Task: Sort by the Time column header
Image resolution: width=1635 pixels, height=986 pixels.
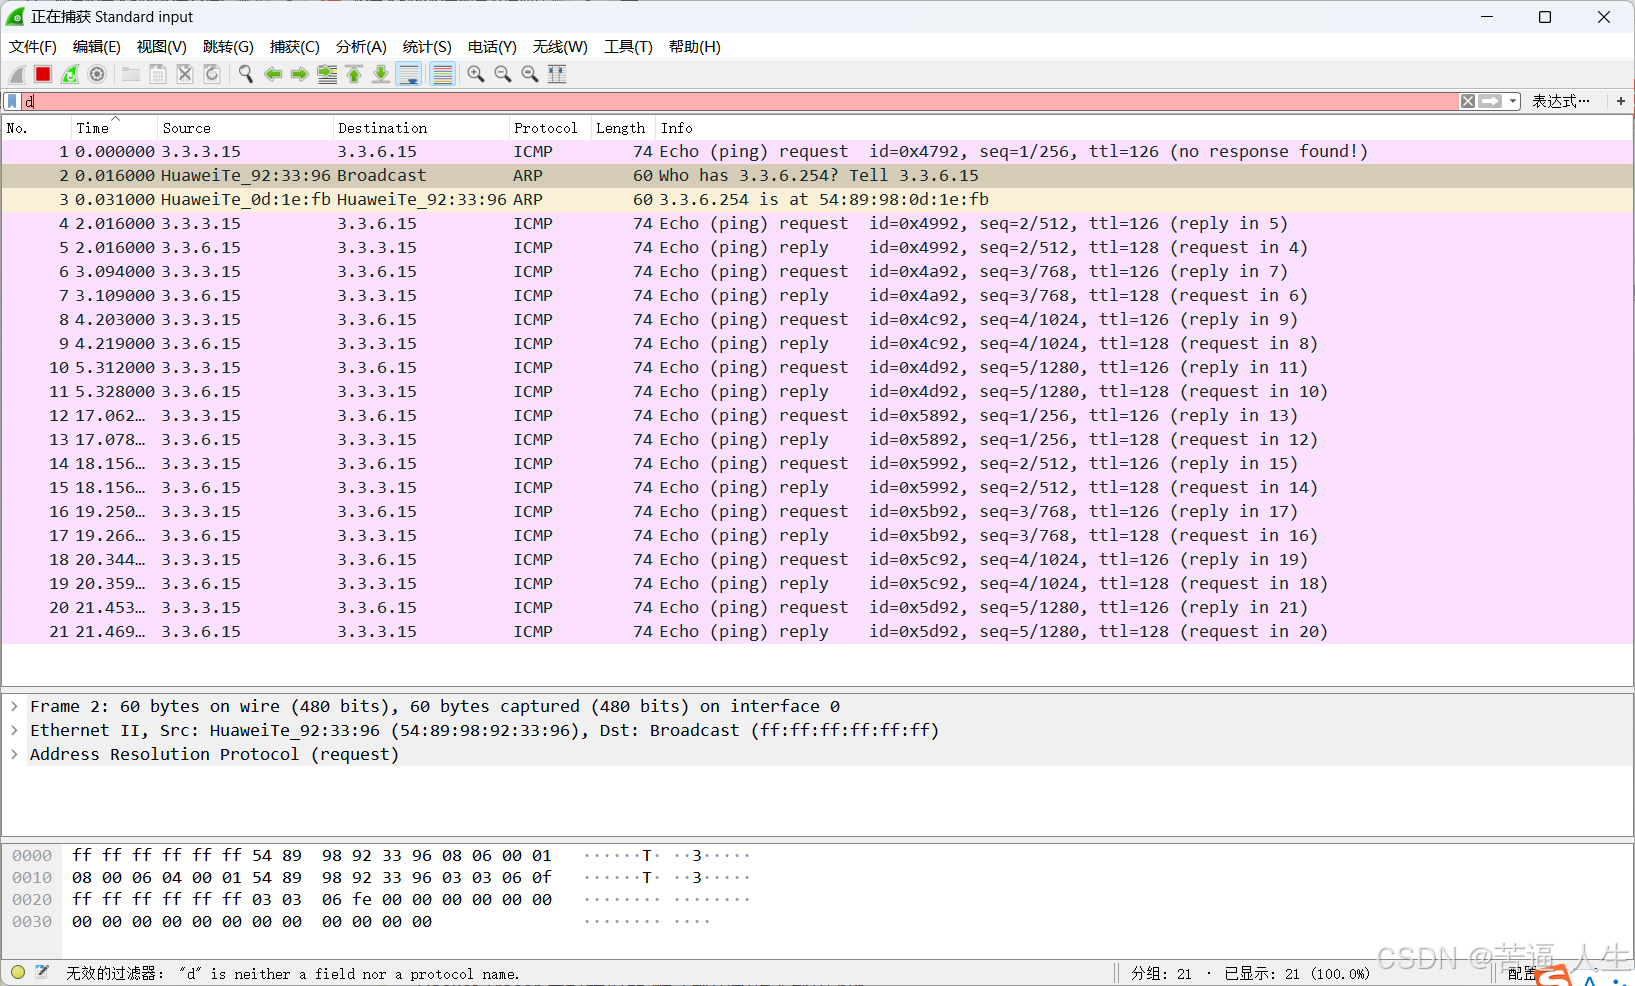Action: 114,128
